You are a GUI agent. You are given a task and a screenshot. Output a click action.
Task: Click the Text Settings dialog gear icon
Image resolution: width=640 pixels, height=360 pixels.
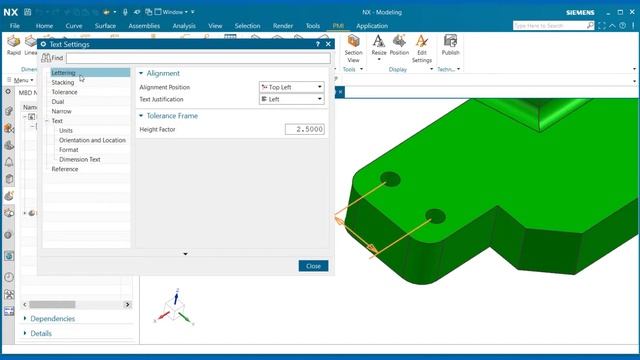pyautogui.click(x=43, y=44)
